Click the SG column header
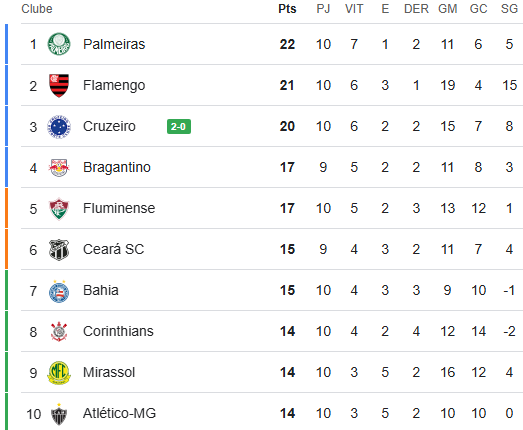 pos(509,9)
